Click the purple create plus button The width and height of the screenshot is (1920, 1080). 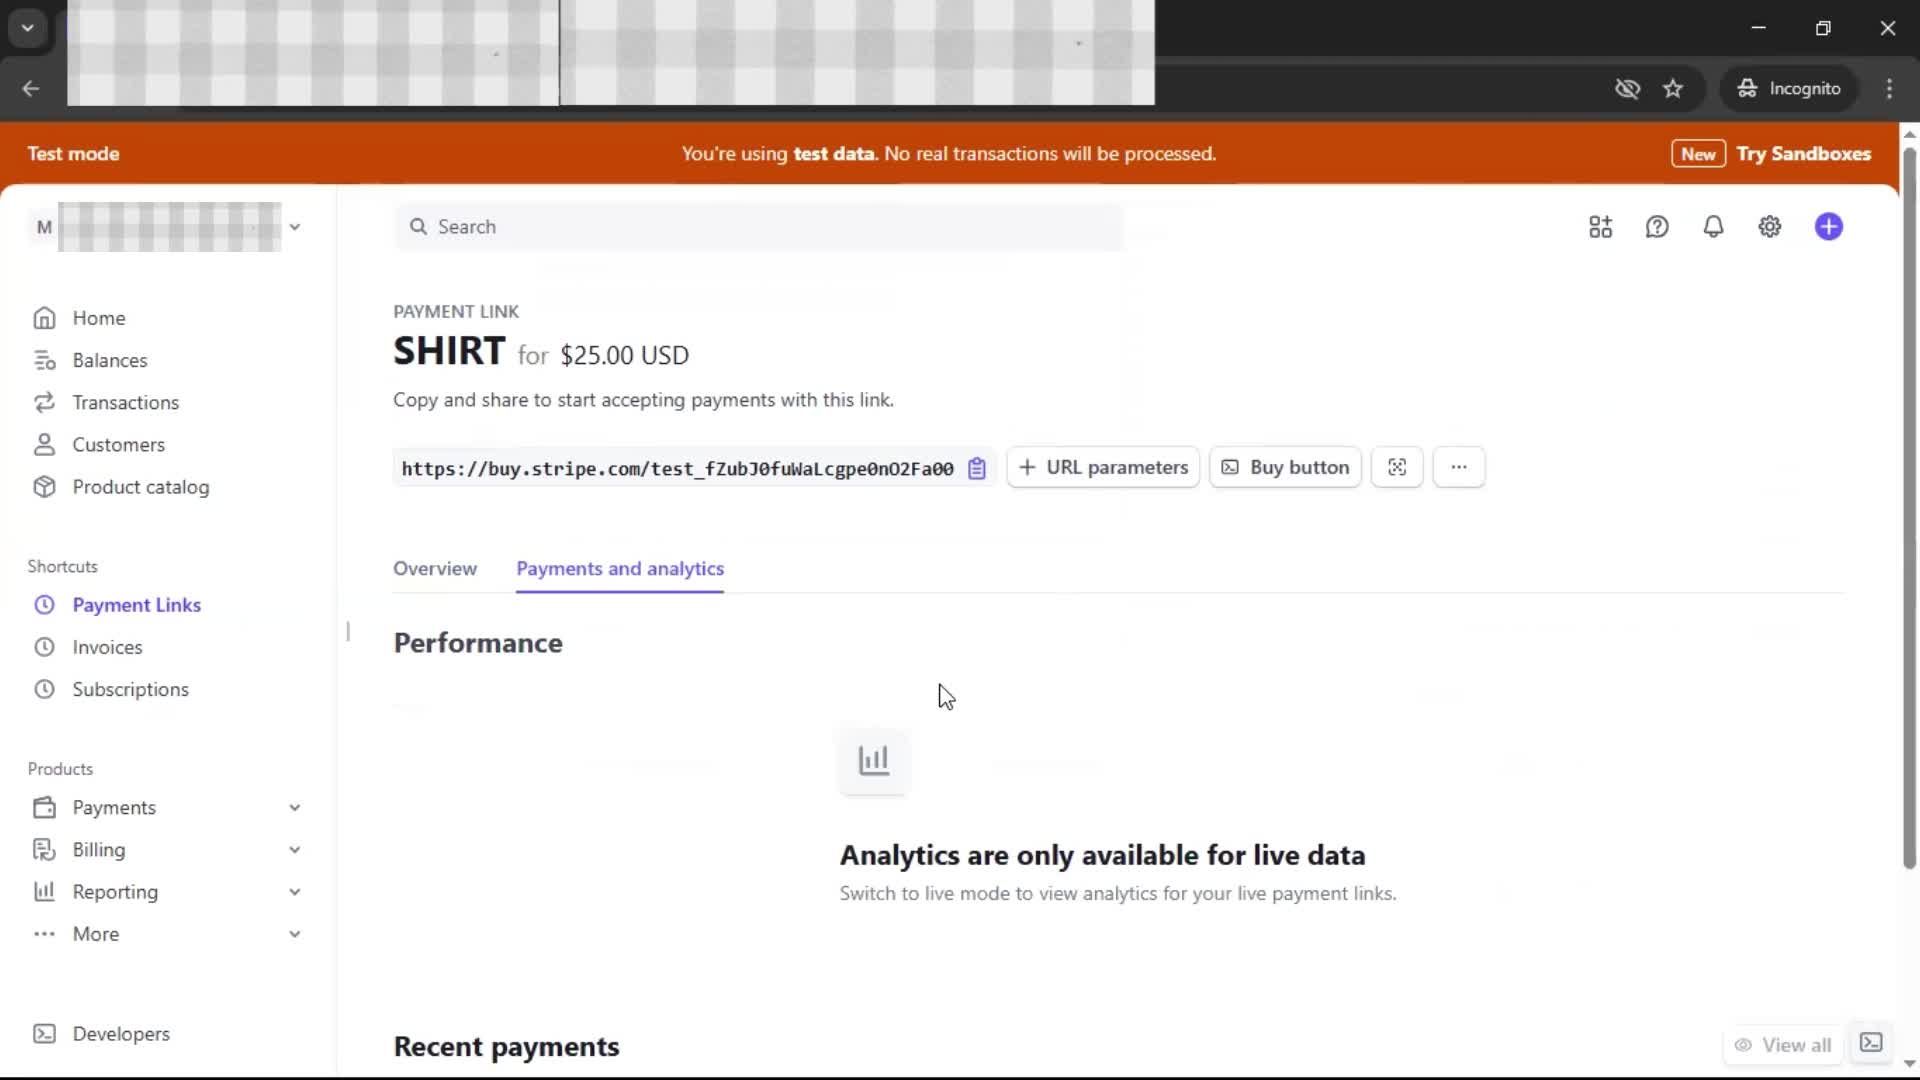click(1828, 227)
